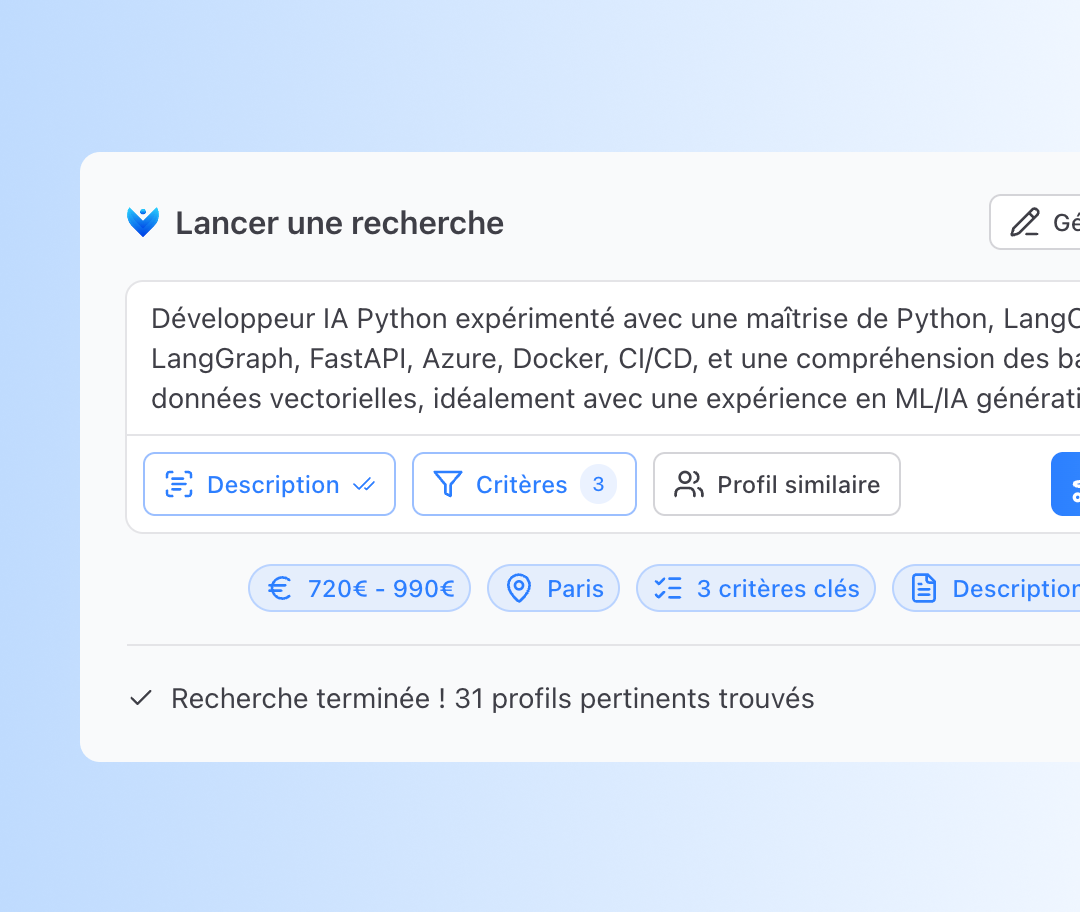Image resolution: width=1080 pixels, height=912 pixels.
Task: Click the document icon in Description chip
Action: pos(925,589)
